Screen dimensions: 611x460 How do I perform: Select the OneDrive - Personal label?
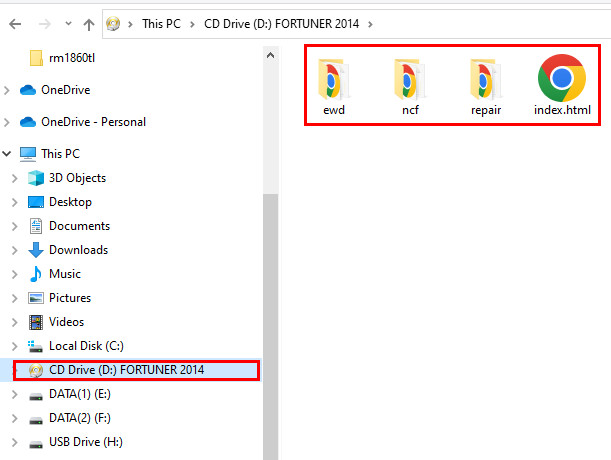tap(94, 122)
